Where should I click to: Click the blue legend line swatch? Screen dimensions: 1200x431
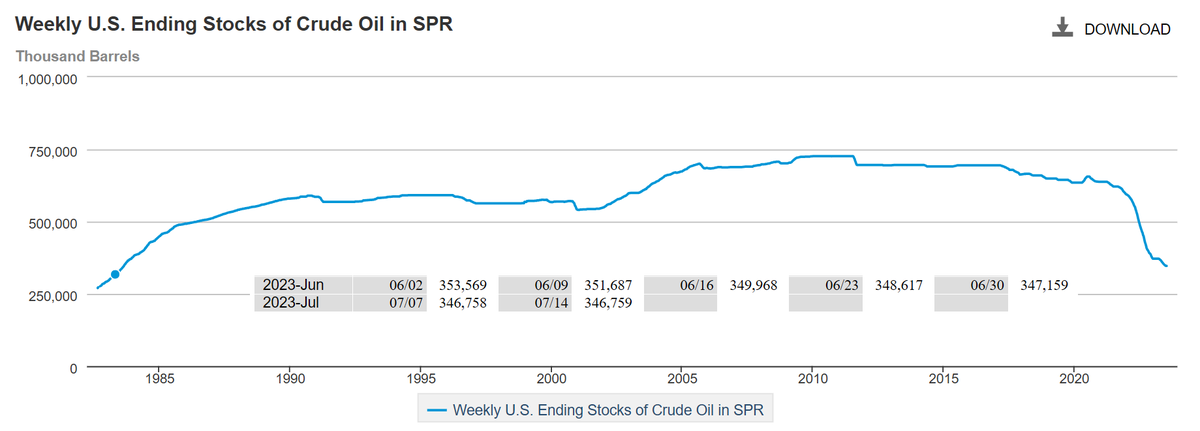click(437, 410)
